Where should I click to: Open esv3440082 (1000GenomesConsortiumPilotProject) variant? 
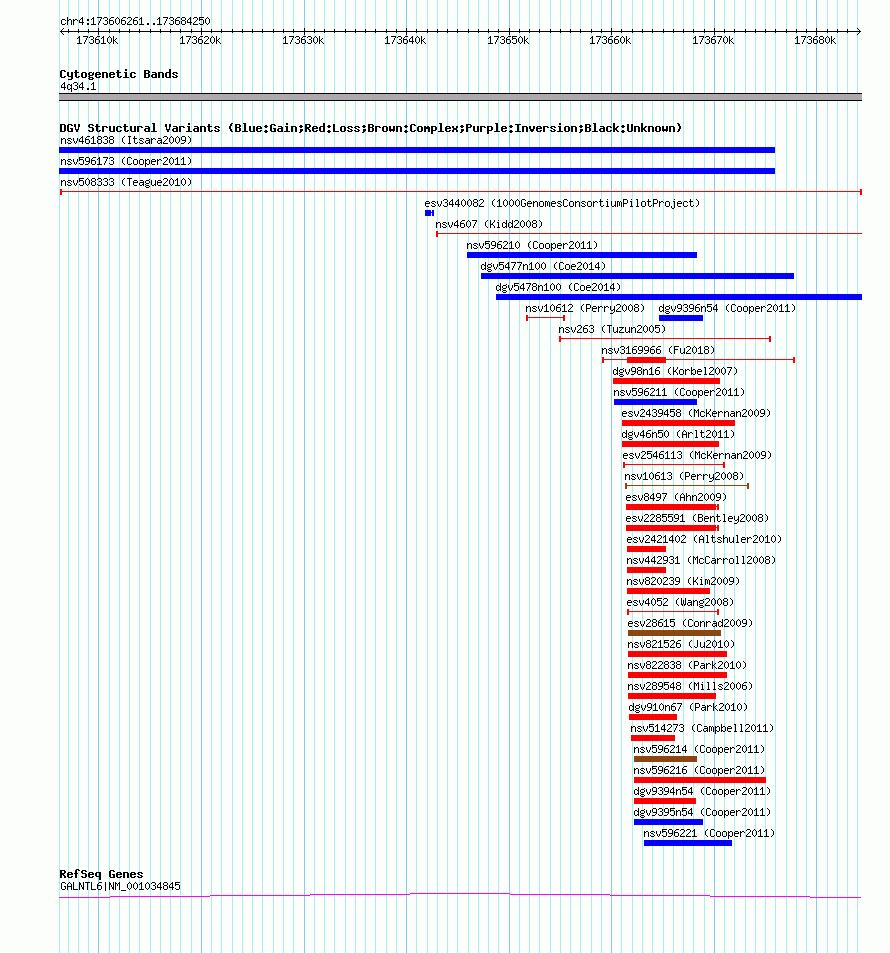click(562, 203)
